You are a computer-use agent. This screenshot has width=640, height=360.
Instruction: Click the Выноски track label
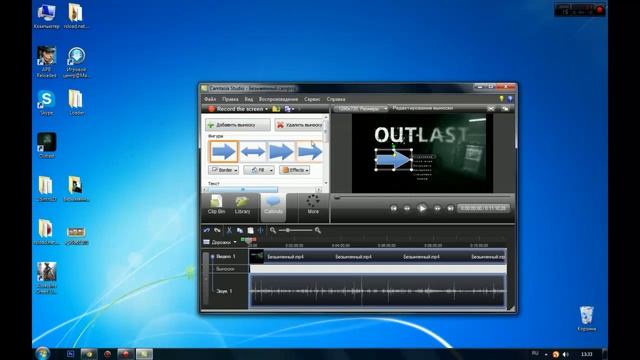coord(225,269)
